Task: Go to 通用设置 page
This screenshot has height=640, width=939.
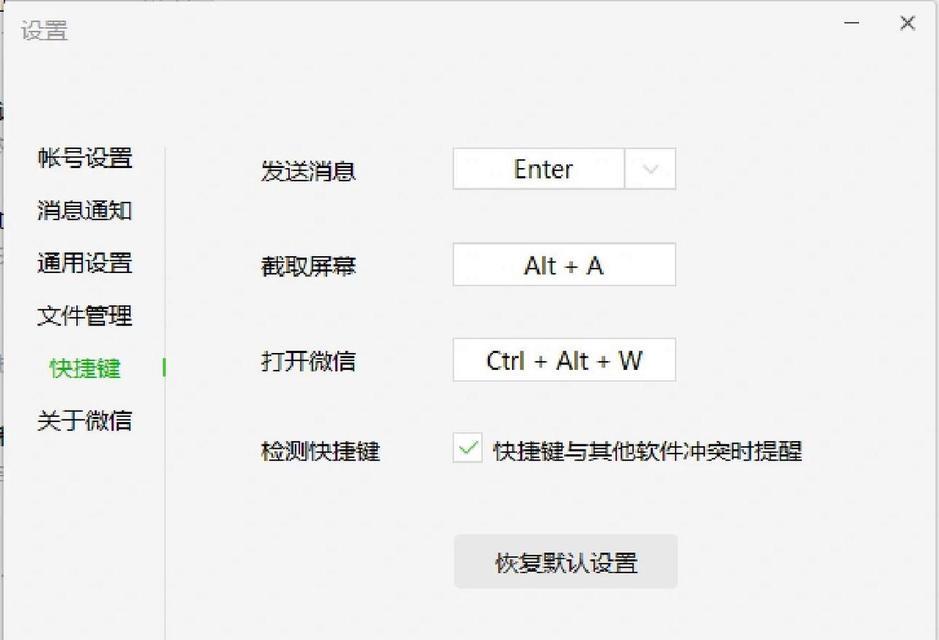Action: (x=85, y=264)
